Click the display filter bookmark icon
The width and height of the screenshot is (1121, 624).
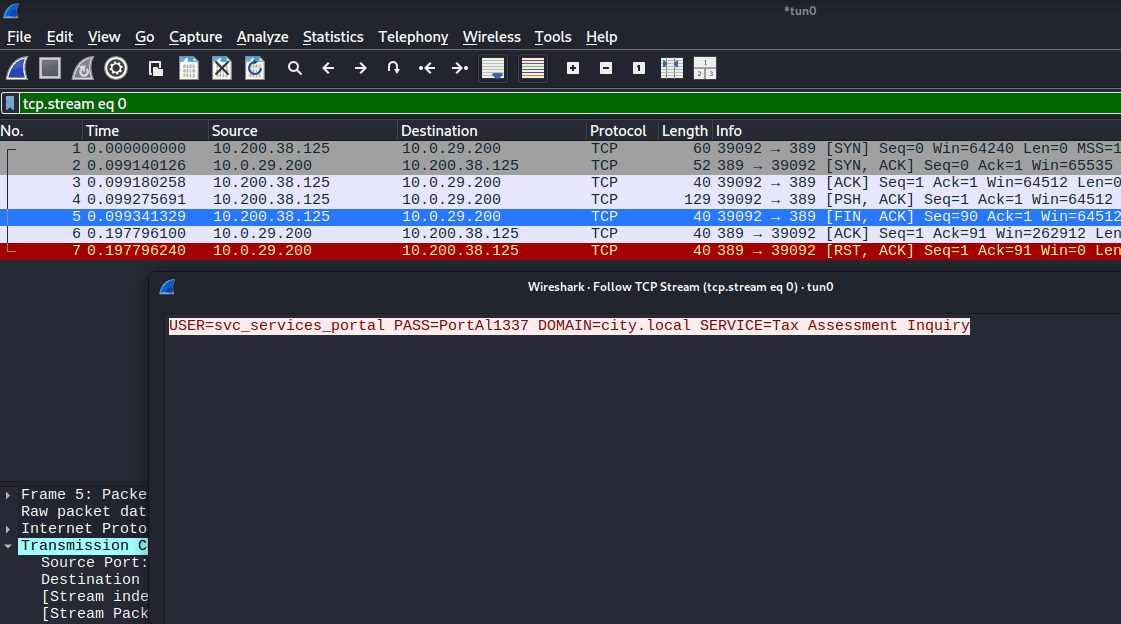pos(9,103)
